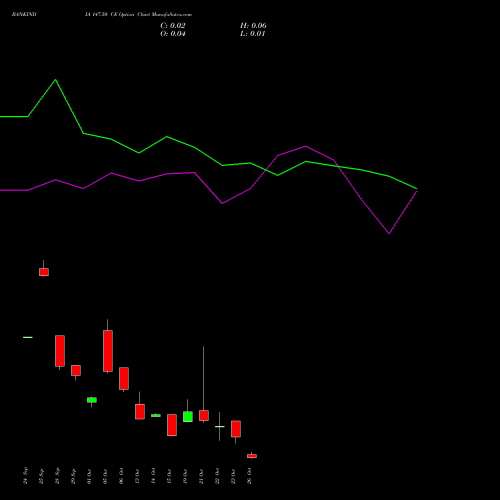Click the 'O: 0.04' open value
The height and width of the screenshot is (500, 500).
coord(173,34)
